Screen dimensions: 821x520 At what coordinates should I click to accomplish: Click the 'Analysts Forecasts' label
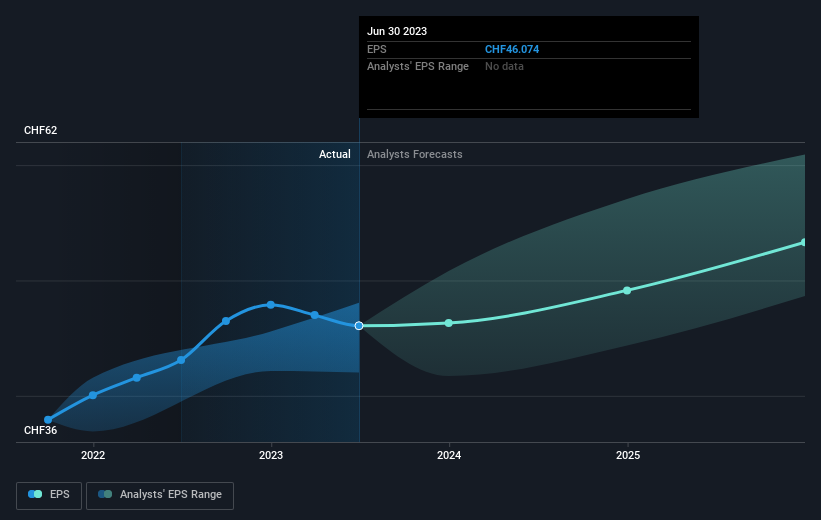[x=415, y=154]
